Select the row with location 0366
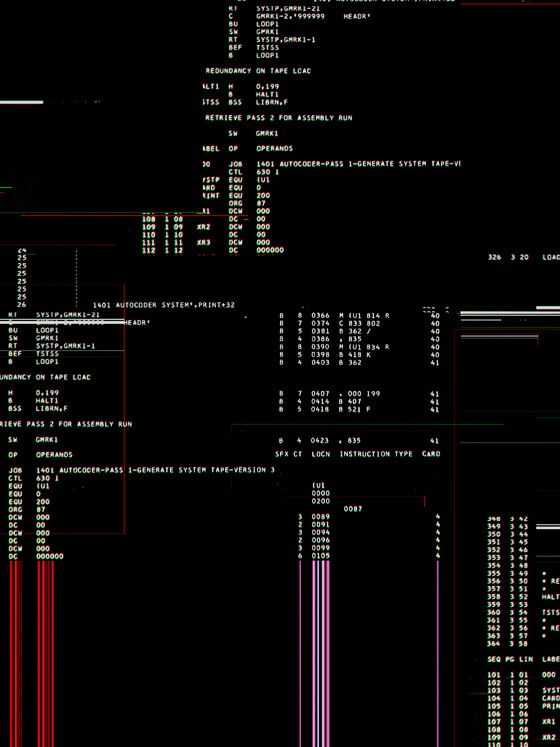 359,315
